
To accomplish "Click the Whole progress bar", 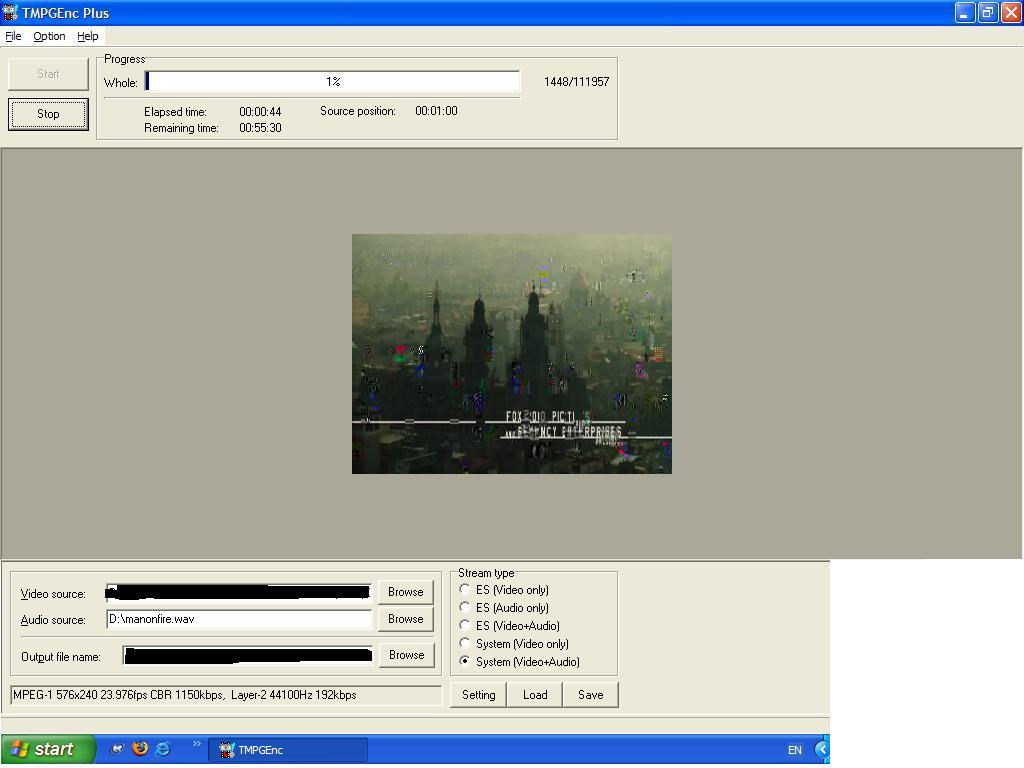I will 332,82.
